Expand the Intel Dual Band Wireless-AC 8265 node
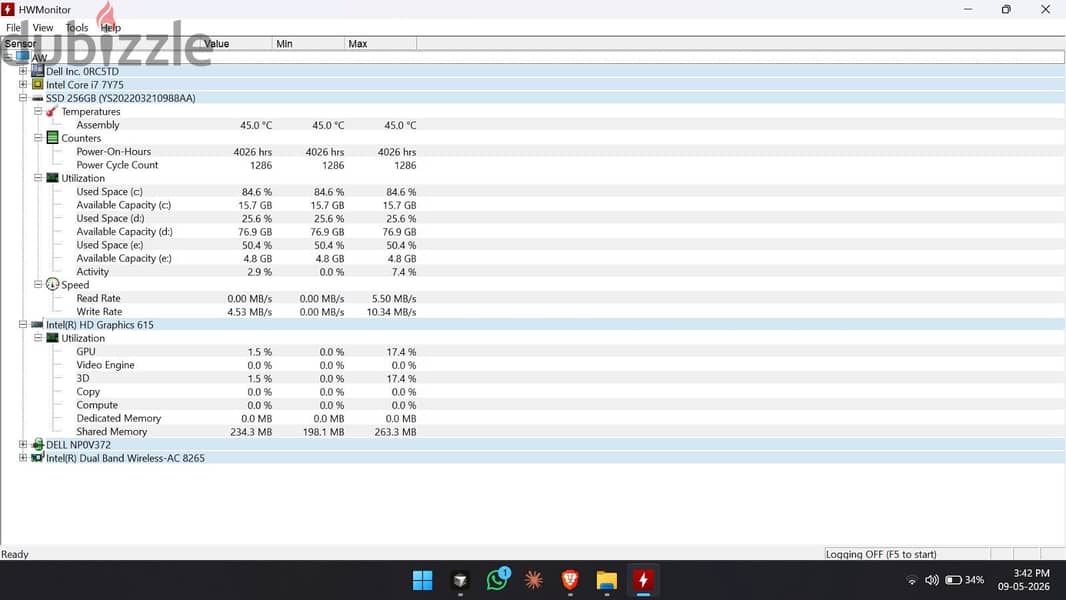Viewport: 1066px width, 600px height. tap(23, 457)
